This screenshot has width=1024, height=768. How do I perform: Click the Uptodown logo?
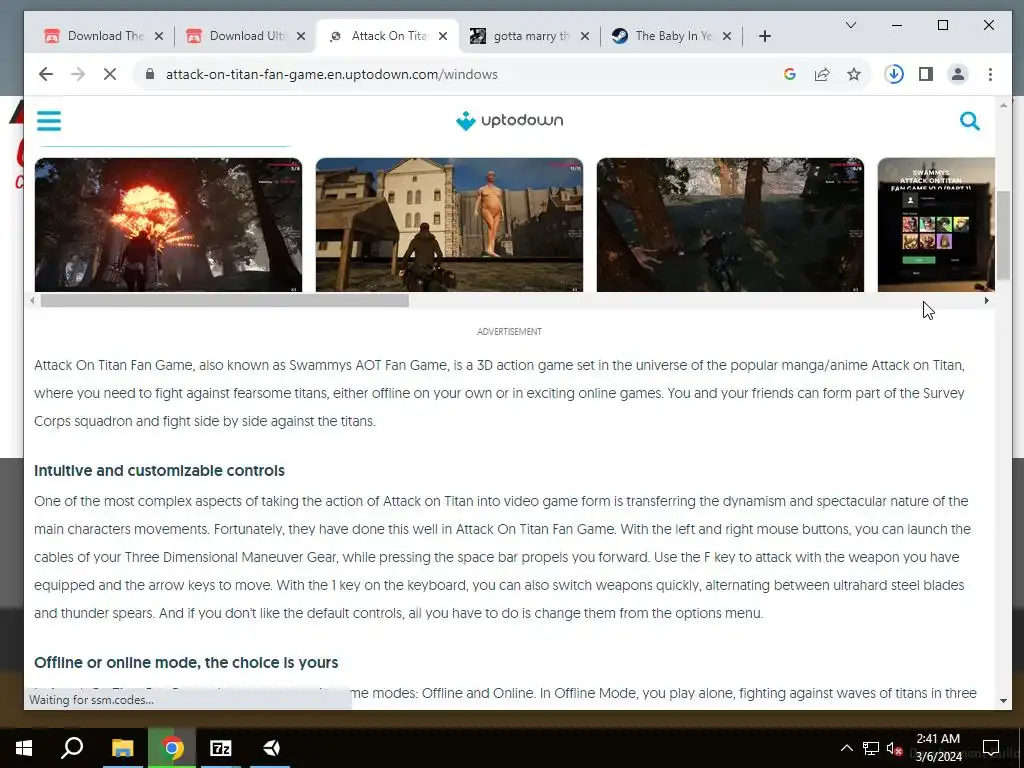click(509, 121)
